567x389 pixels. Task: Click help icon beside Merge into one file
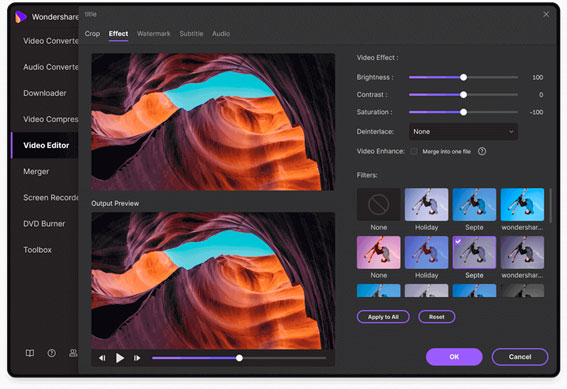[x=482, y=151]
